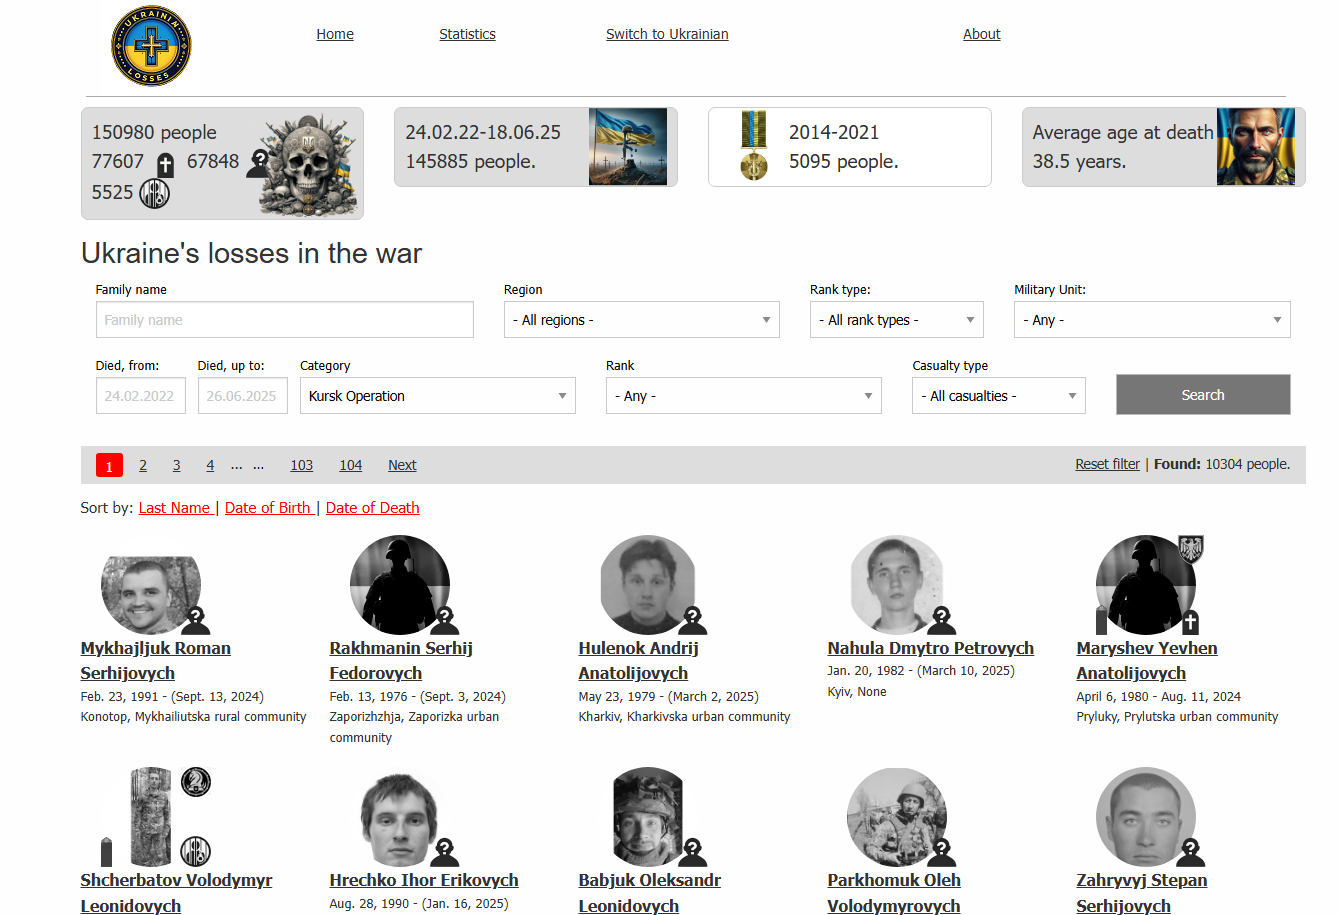
Task: Jump to results page 103
Action: click(302, 465)
